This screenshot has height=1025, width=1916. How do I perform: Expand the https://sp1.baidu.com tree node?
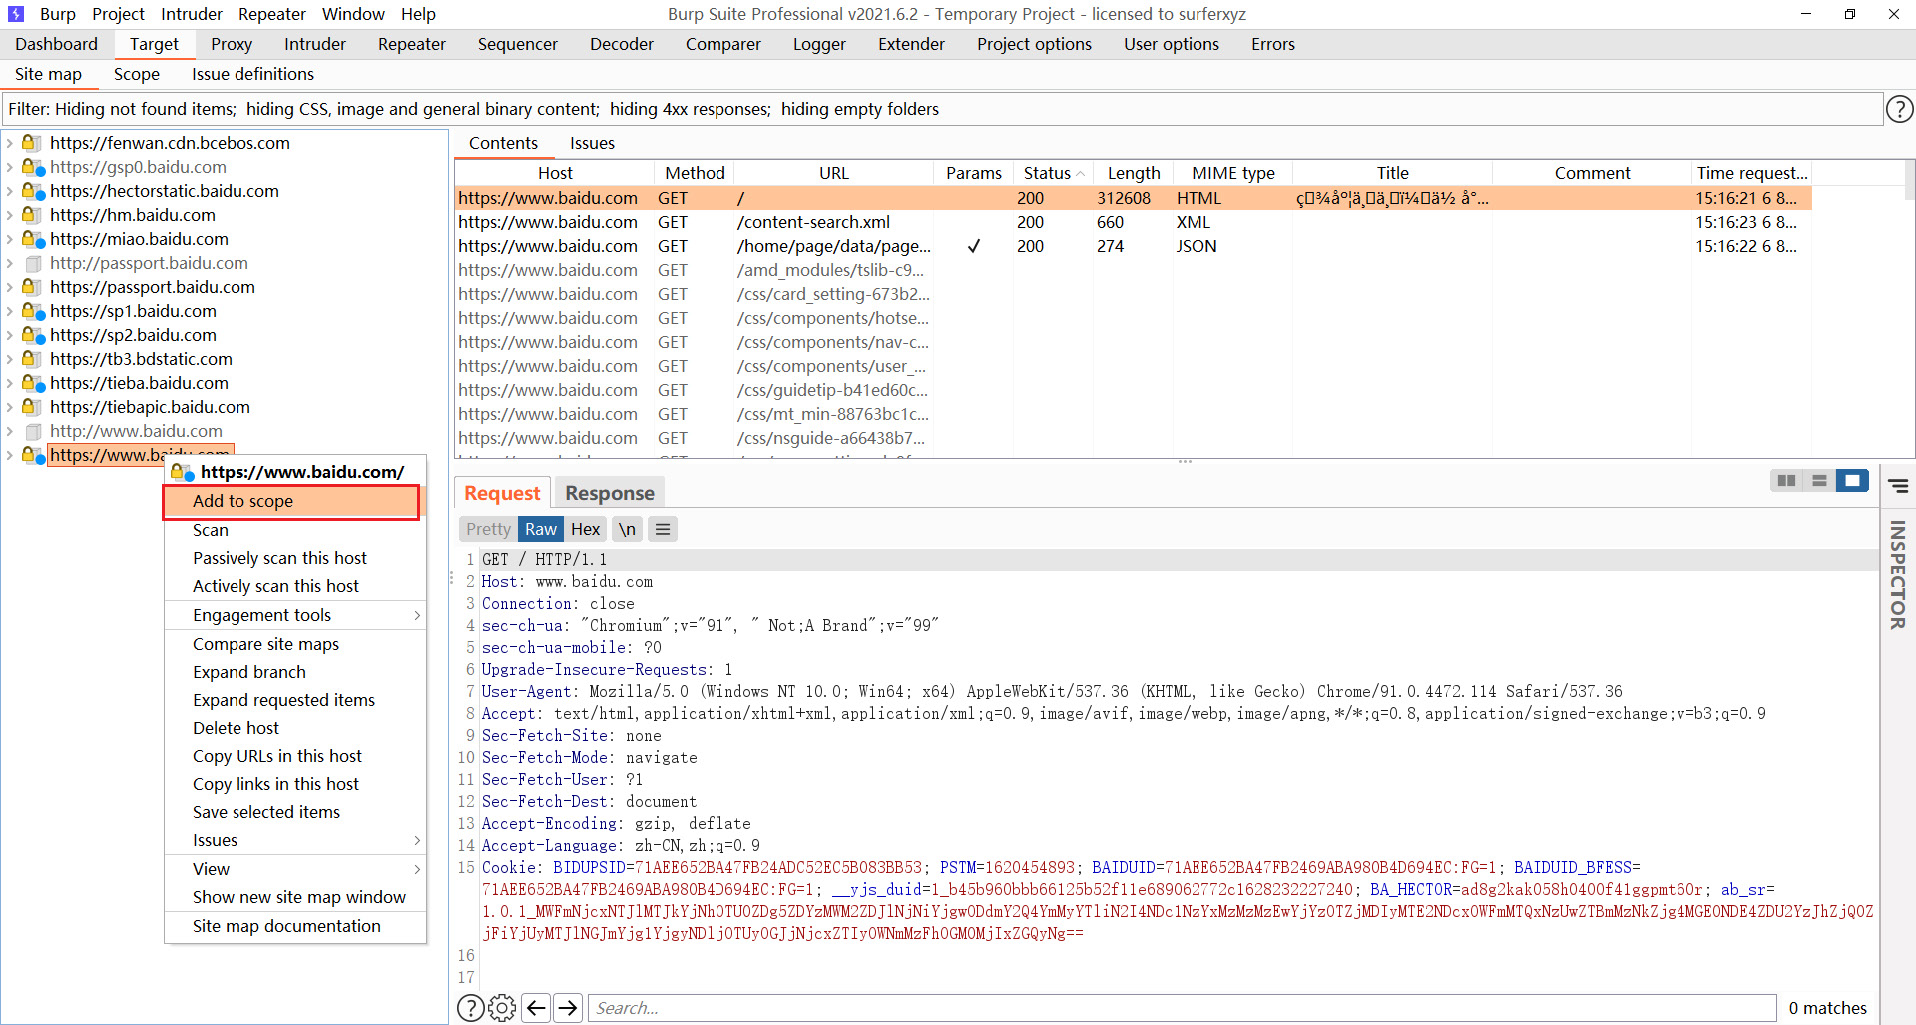point(9,311)
